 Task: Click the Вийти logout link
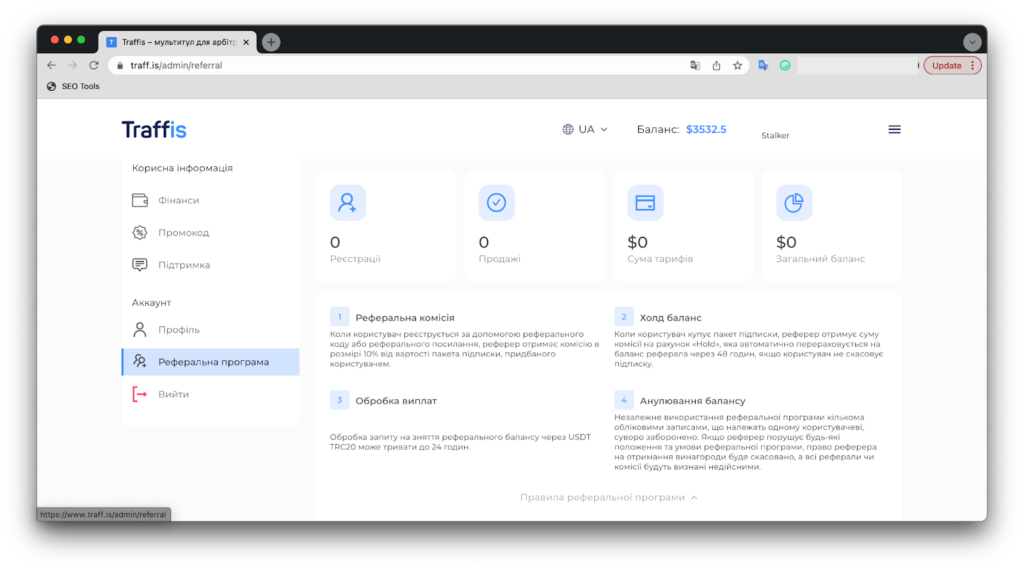click(173, 394)
